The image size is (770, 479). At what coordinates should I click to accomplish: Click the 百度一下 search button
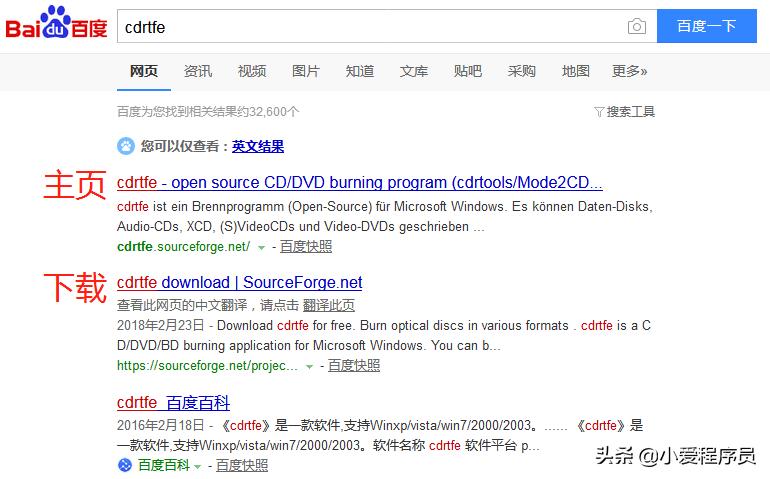(707, 26)
